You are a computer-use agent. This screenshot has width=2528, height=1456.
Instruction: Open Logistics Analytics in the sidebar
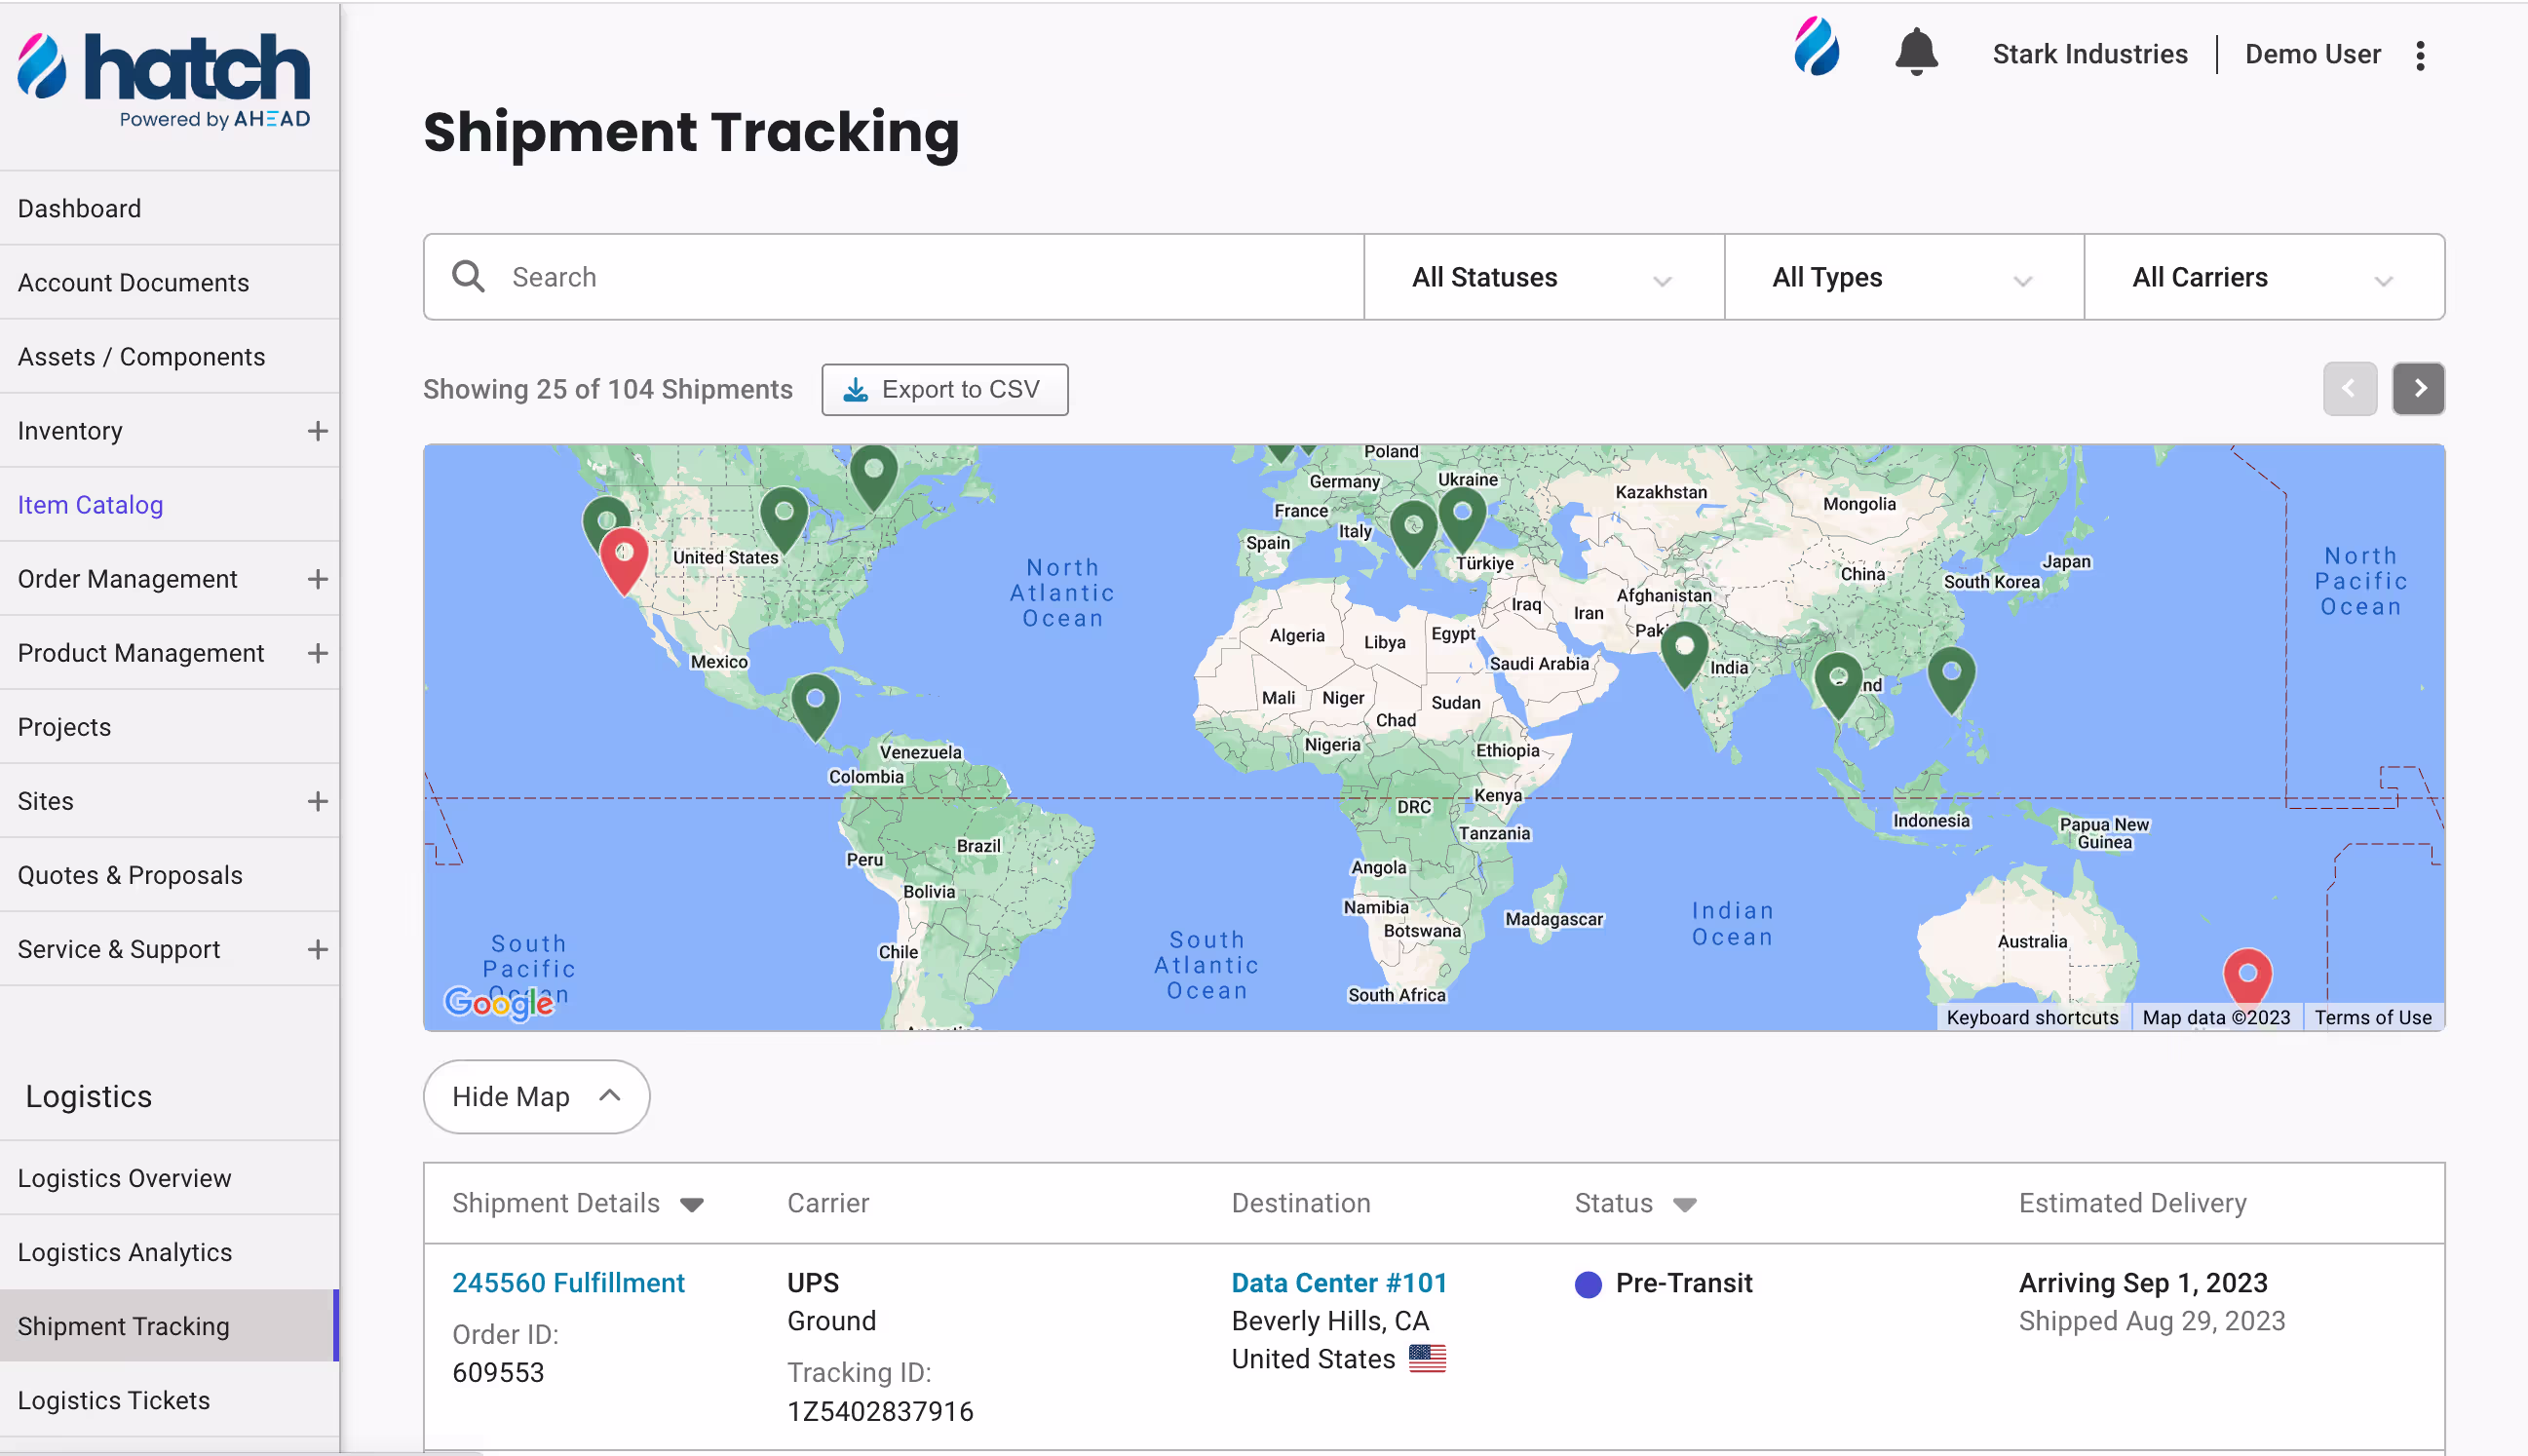point(125,1252)
